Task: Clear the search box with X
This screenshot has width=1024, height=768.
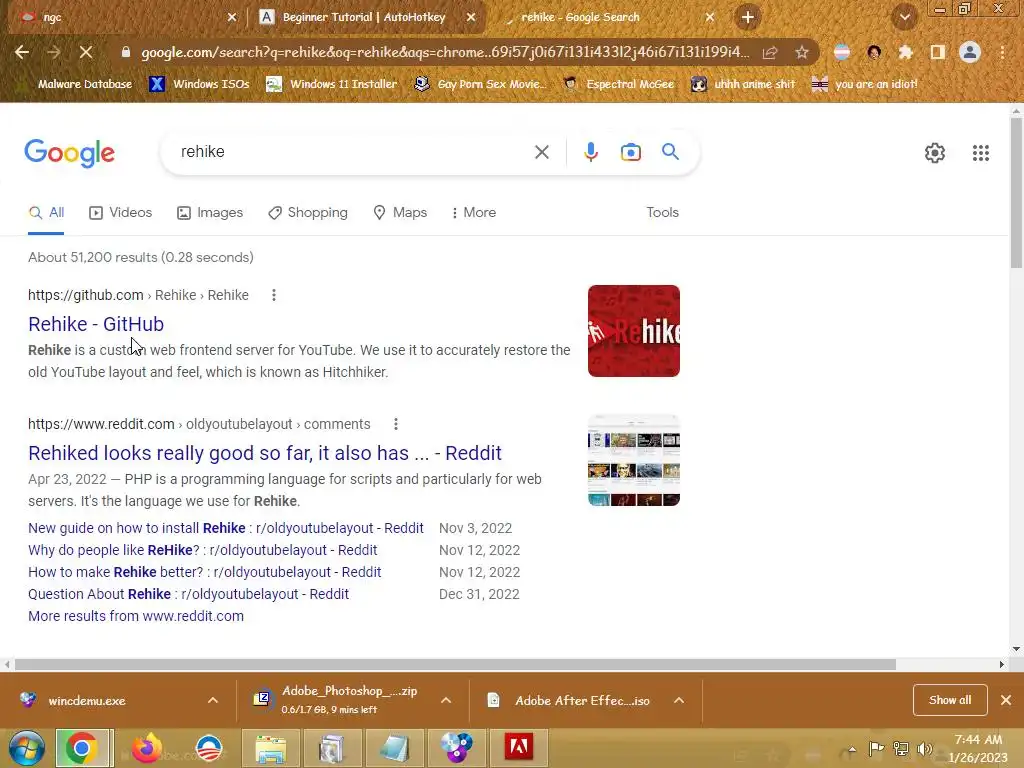Action: [541, 152]
